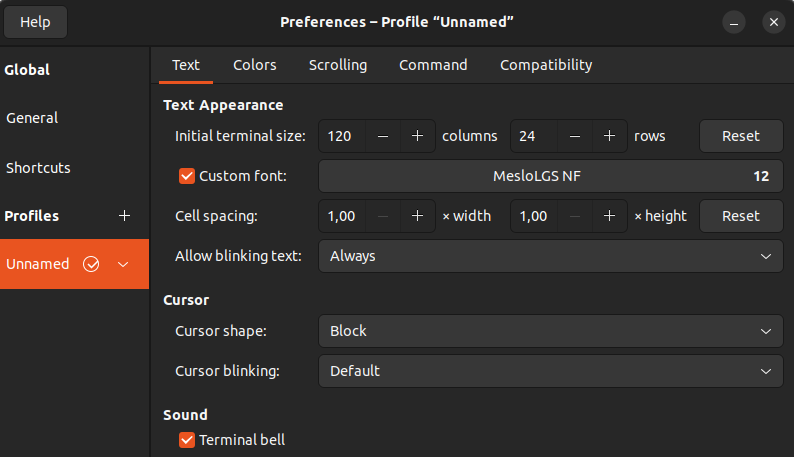Increase cell spacing width with plus
This screenshot has height=457, width=794.
pos(418,216)
